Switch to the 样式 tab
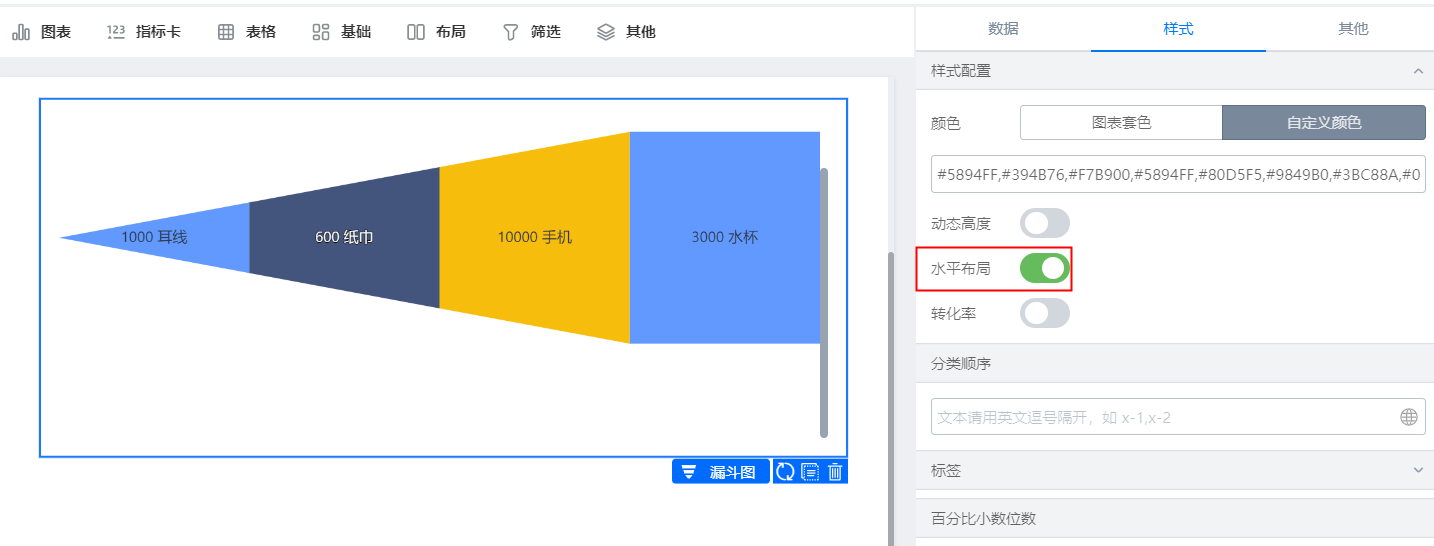The height and width of the screenshot is (546, 1434). (1178, 29)
